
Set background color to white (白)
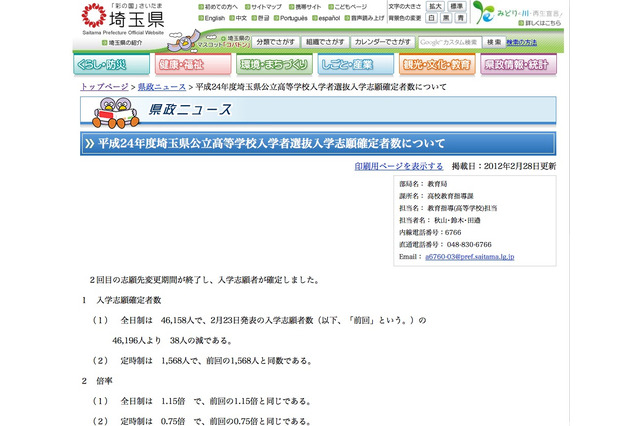(431, 18)
